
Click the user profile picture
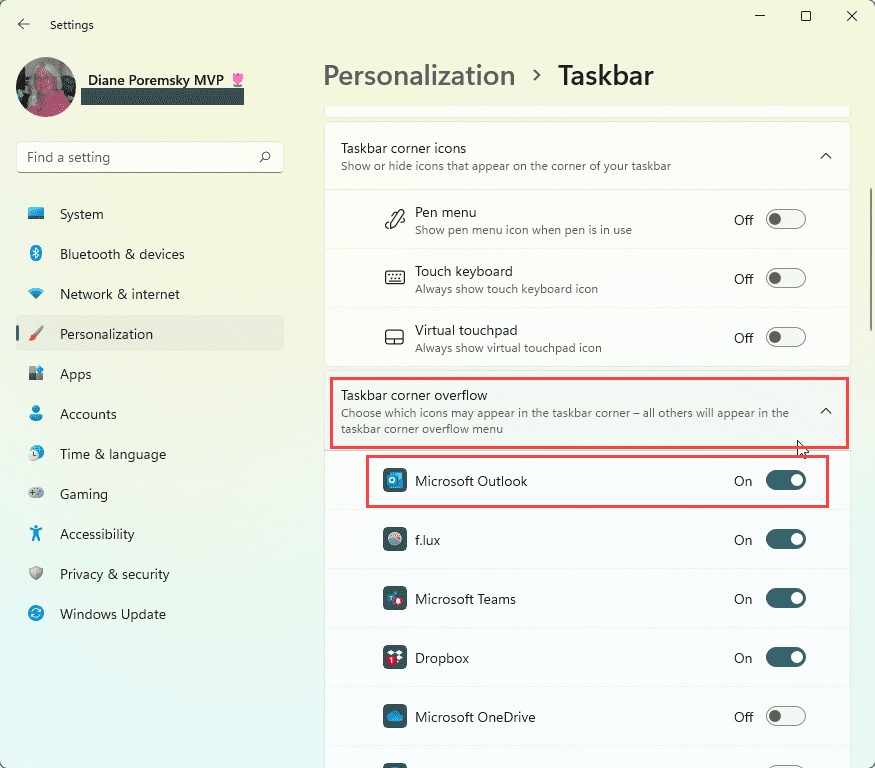(46, 87)
